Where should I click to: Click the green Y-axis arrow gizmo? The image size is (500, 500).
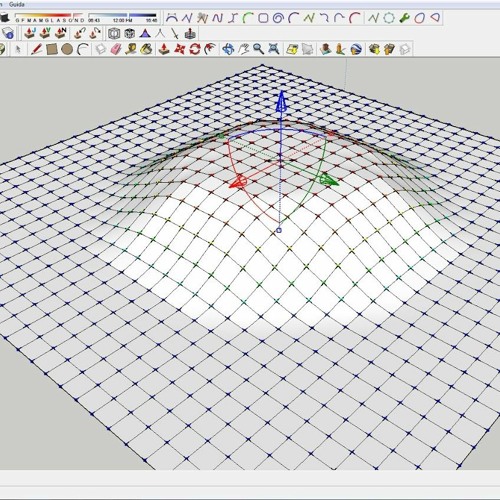click(x=328, y=180)
